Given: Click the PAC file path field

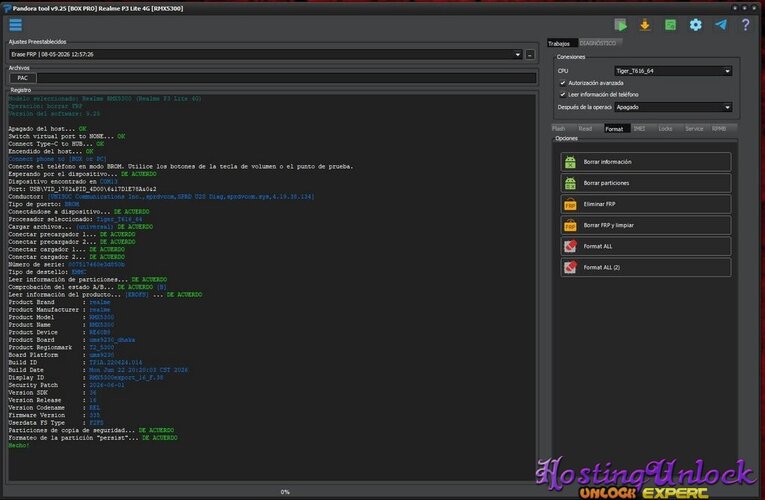Looking at the screenshot, I should 286,78.
